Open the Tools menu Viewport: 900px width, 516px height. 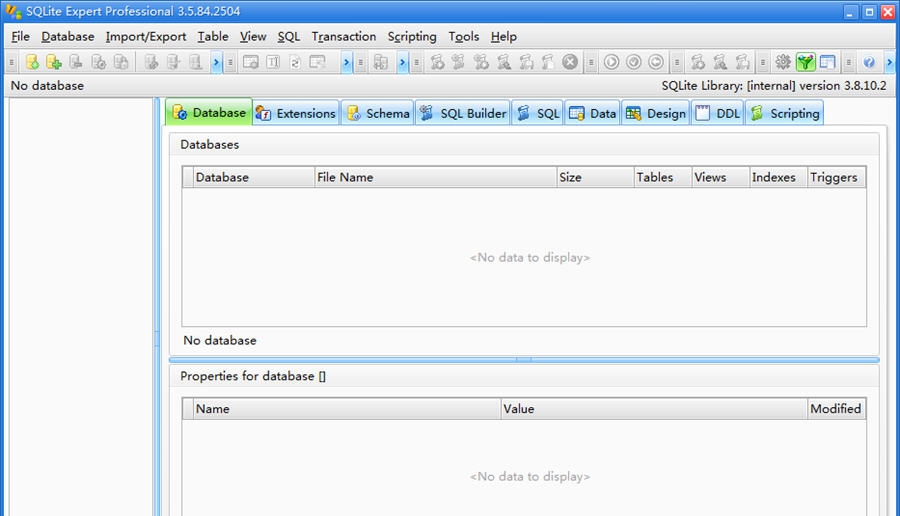click(x=463, y=37)
